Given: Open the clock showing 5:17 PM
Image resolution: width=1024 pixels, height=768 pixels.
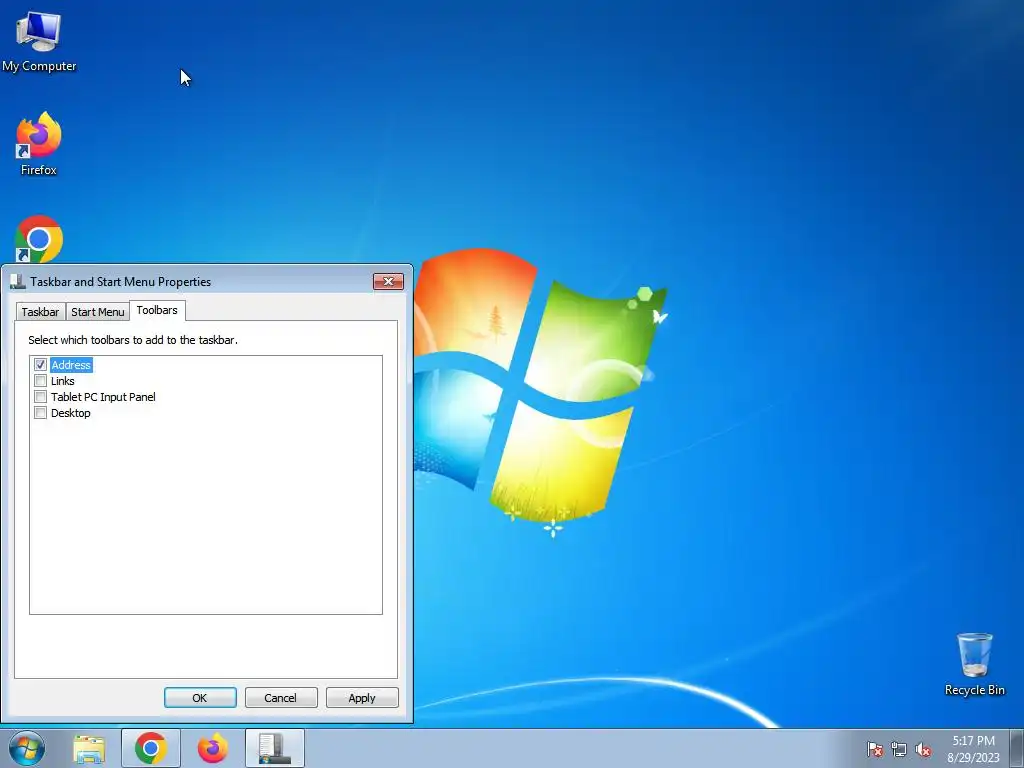Looking at the screenshot, I should 973,749.
